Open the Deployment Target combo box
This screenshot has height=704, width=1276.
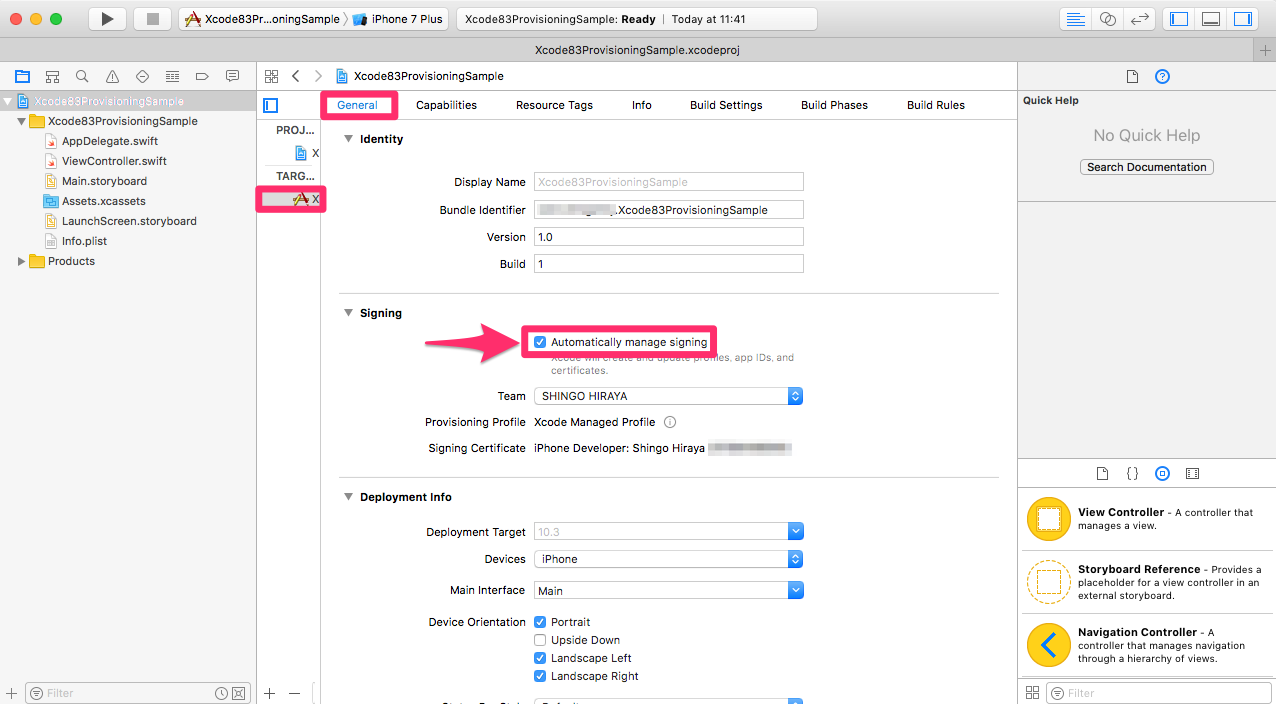[x=796, y=531]
